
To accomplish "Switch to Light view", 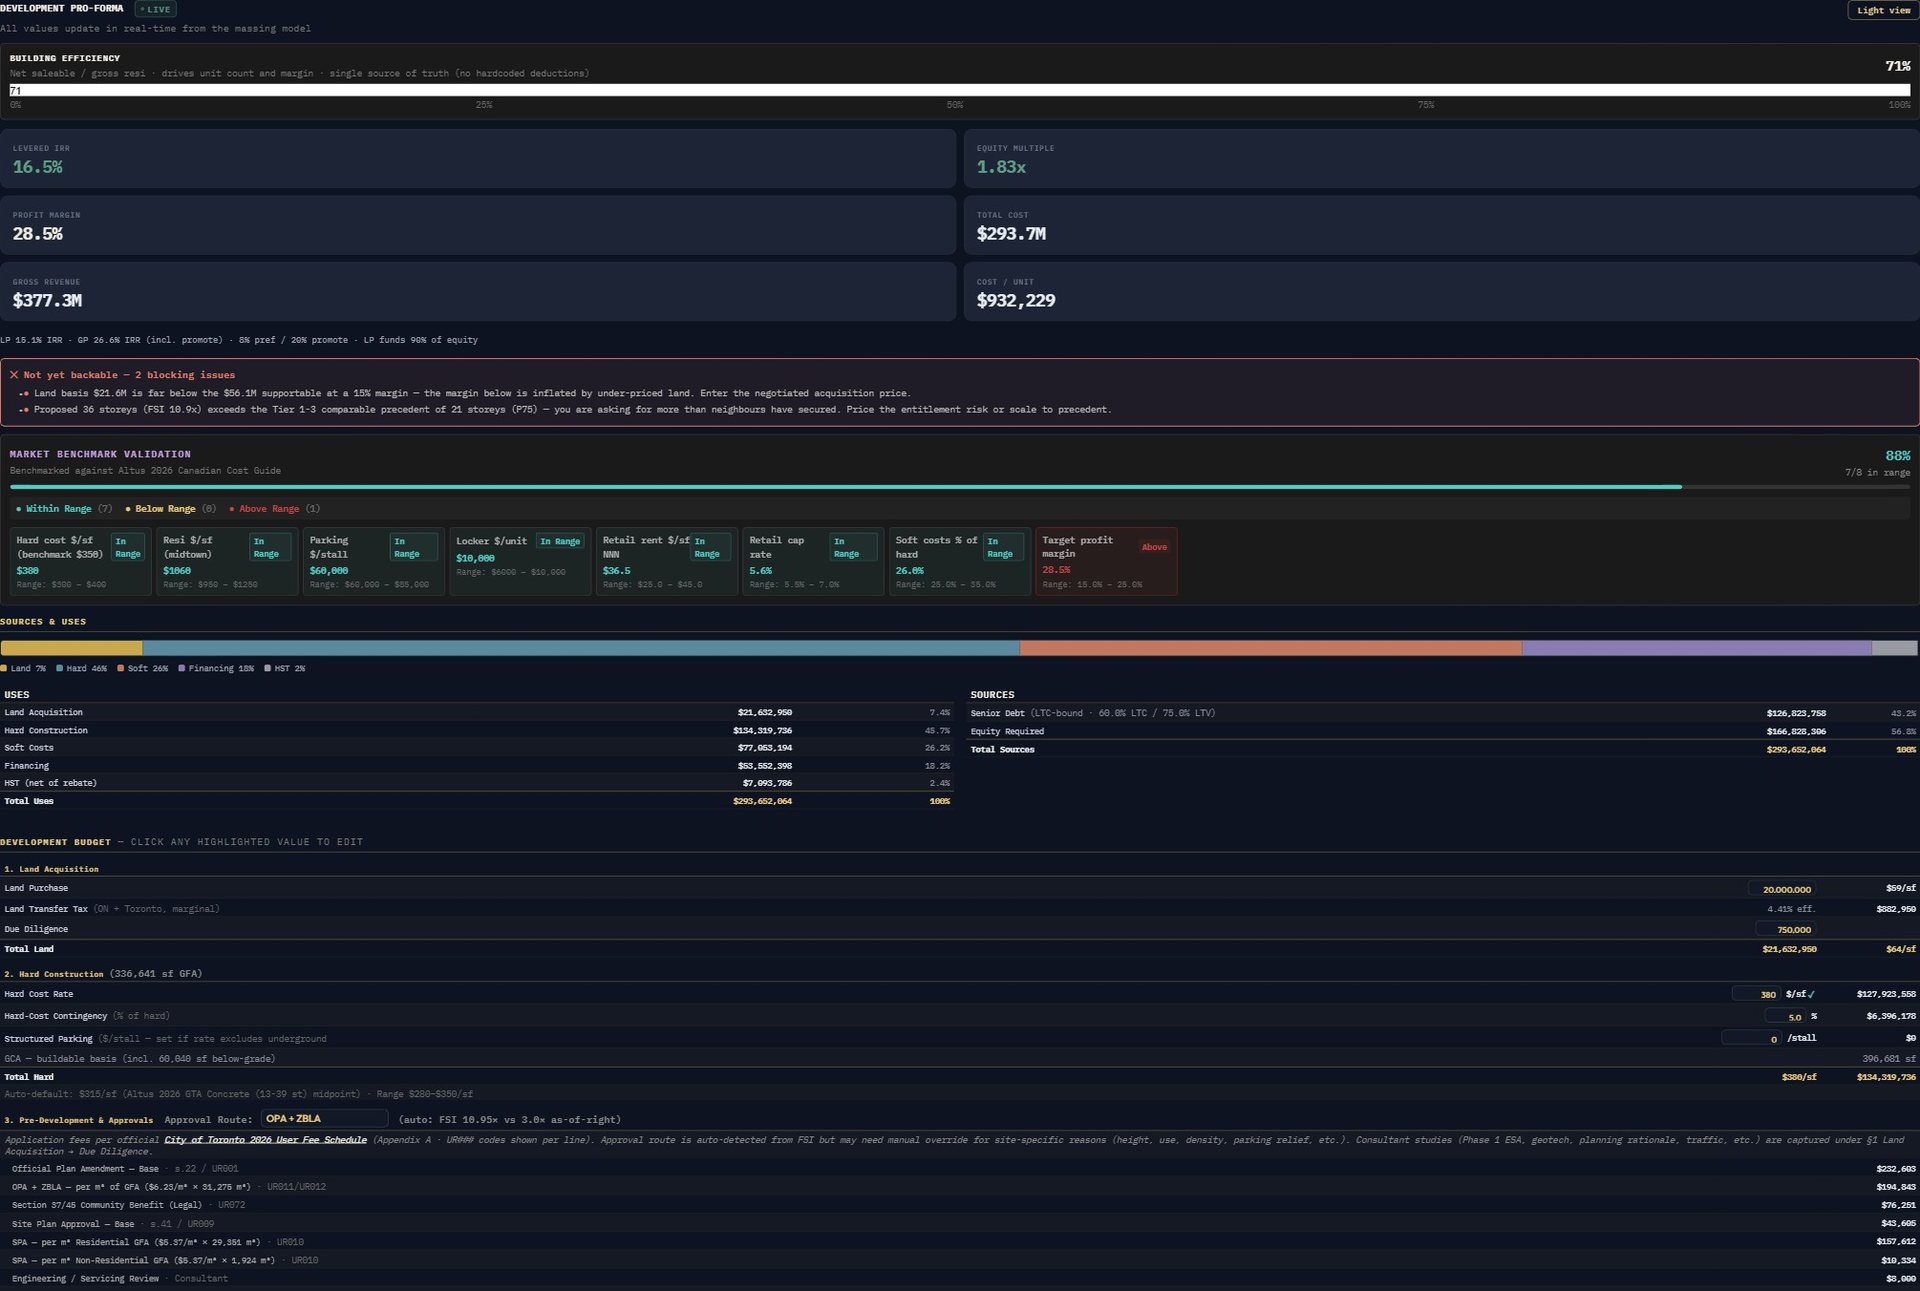I will 1883,10.
